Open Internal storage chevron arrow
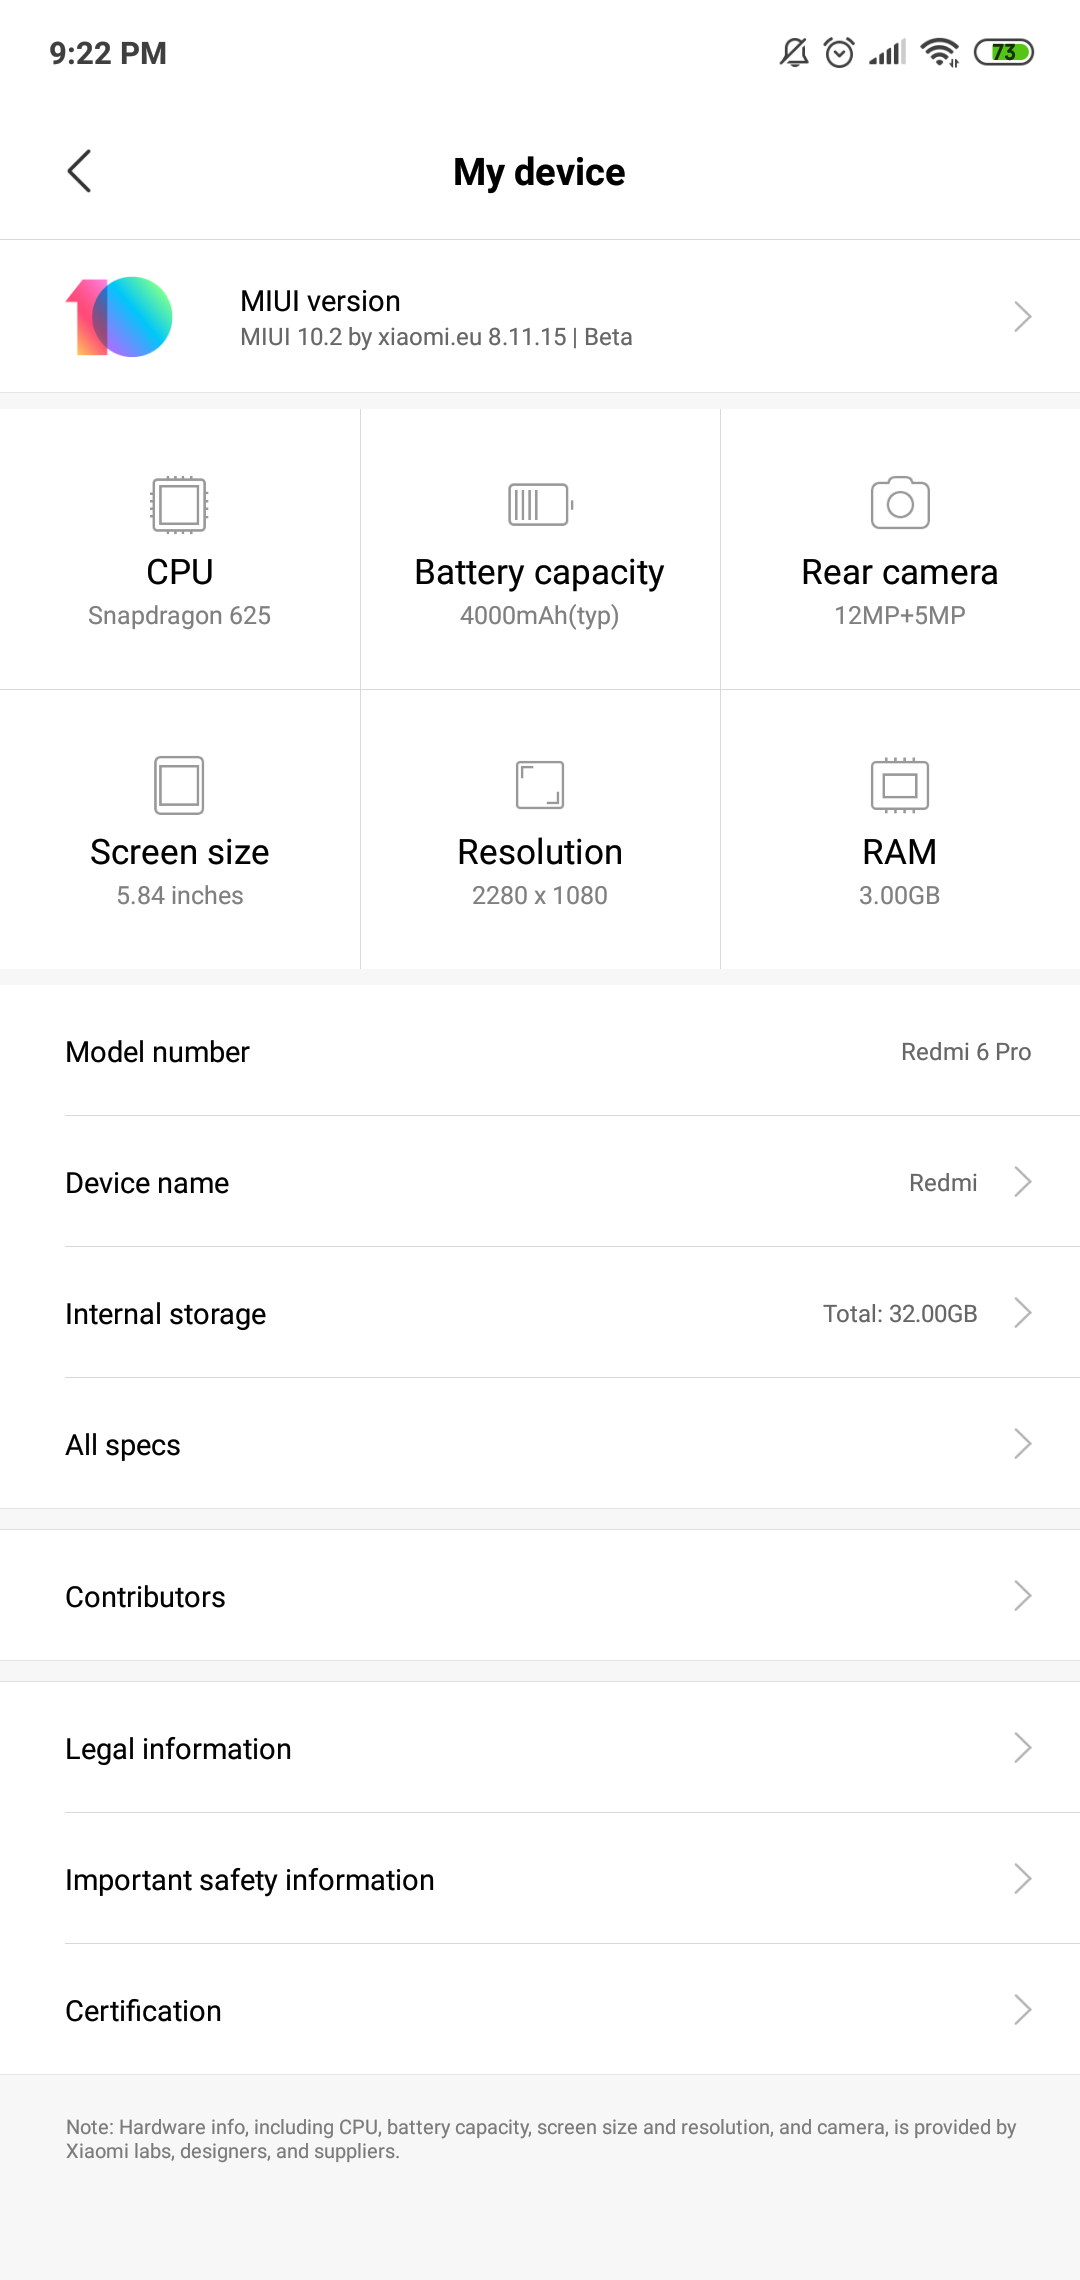 pos(1022,1313)
